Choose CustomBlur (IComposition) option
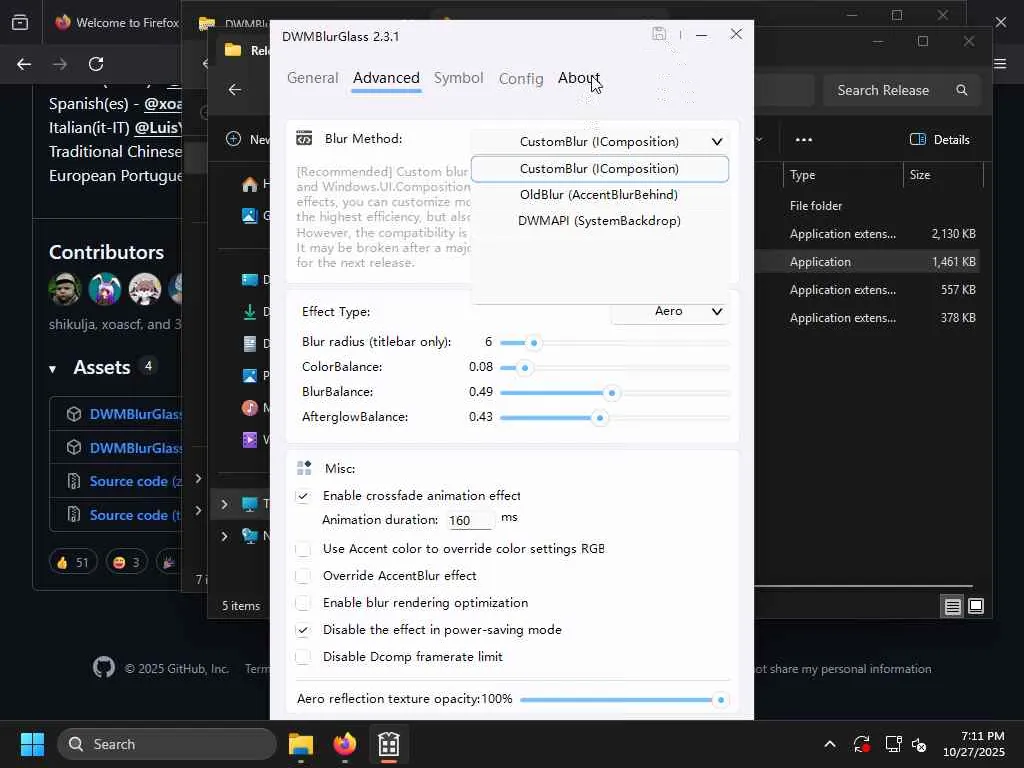This screenshot has width=1024, height=768. click(x=600, y=169)
